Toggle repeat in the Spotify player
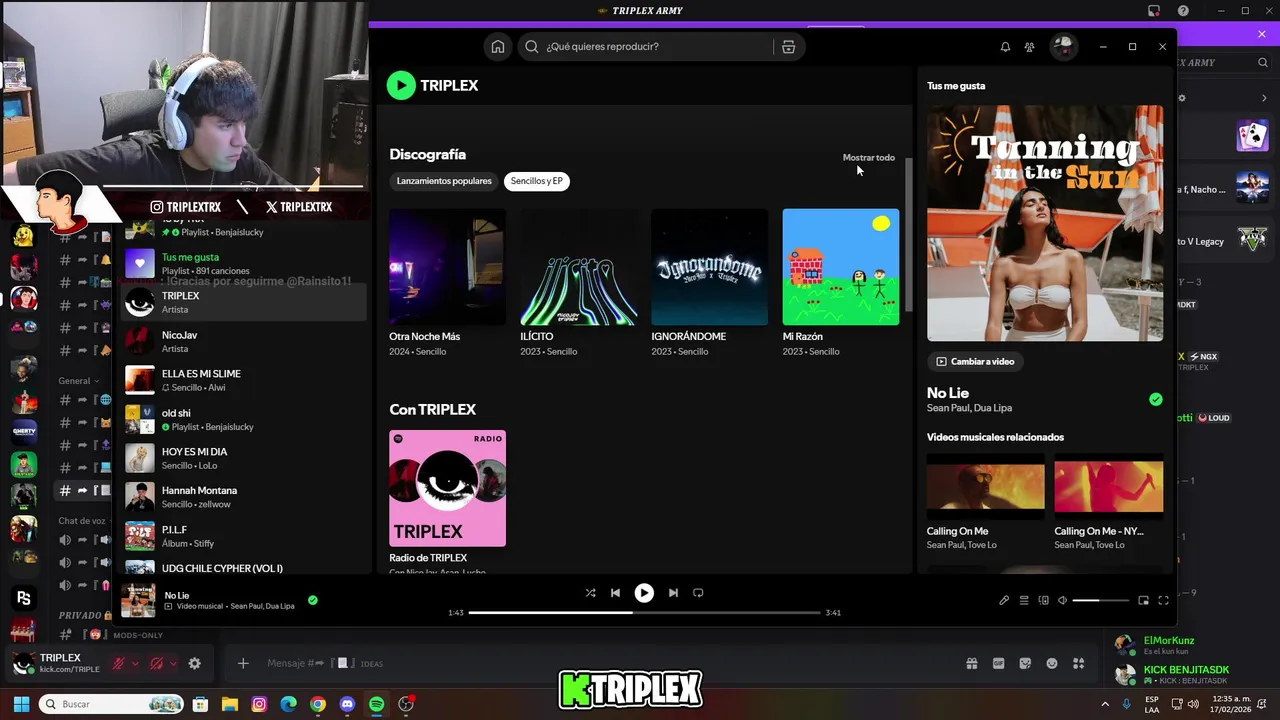This screenshot has width=1280, height=720. 698,593
